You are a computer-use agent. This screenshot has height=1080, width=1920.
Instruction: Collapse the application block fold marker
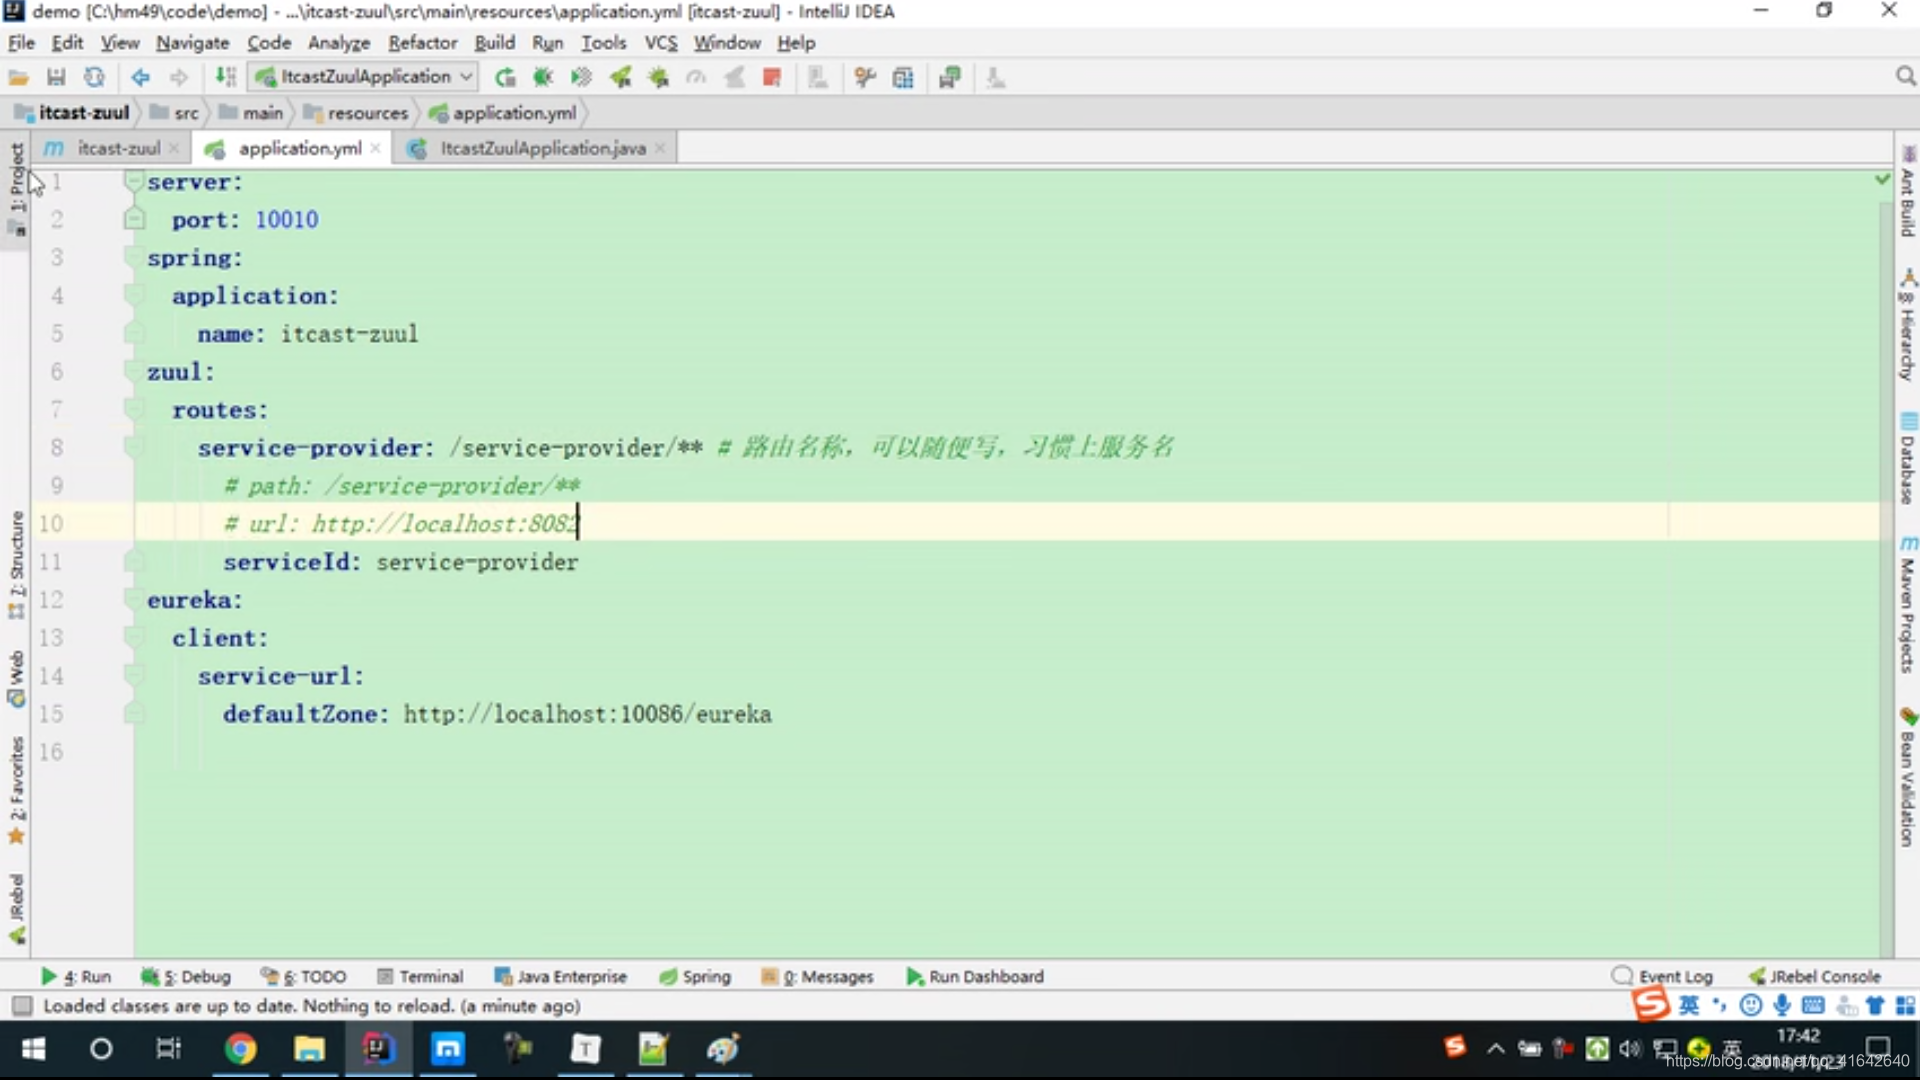pos(133,295)
